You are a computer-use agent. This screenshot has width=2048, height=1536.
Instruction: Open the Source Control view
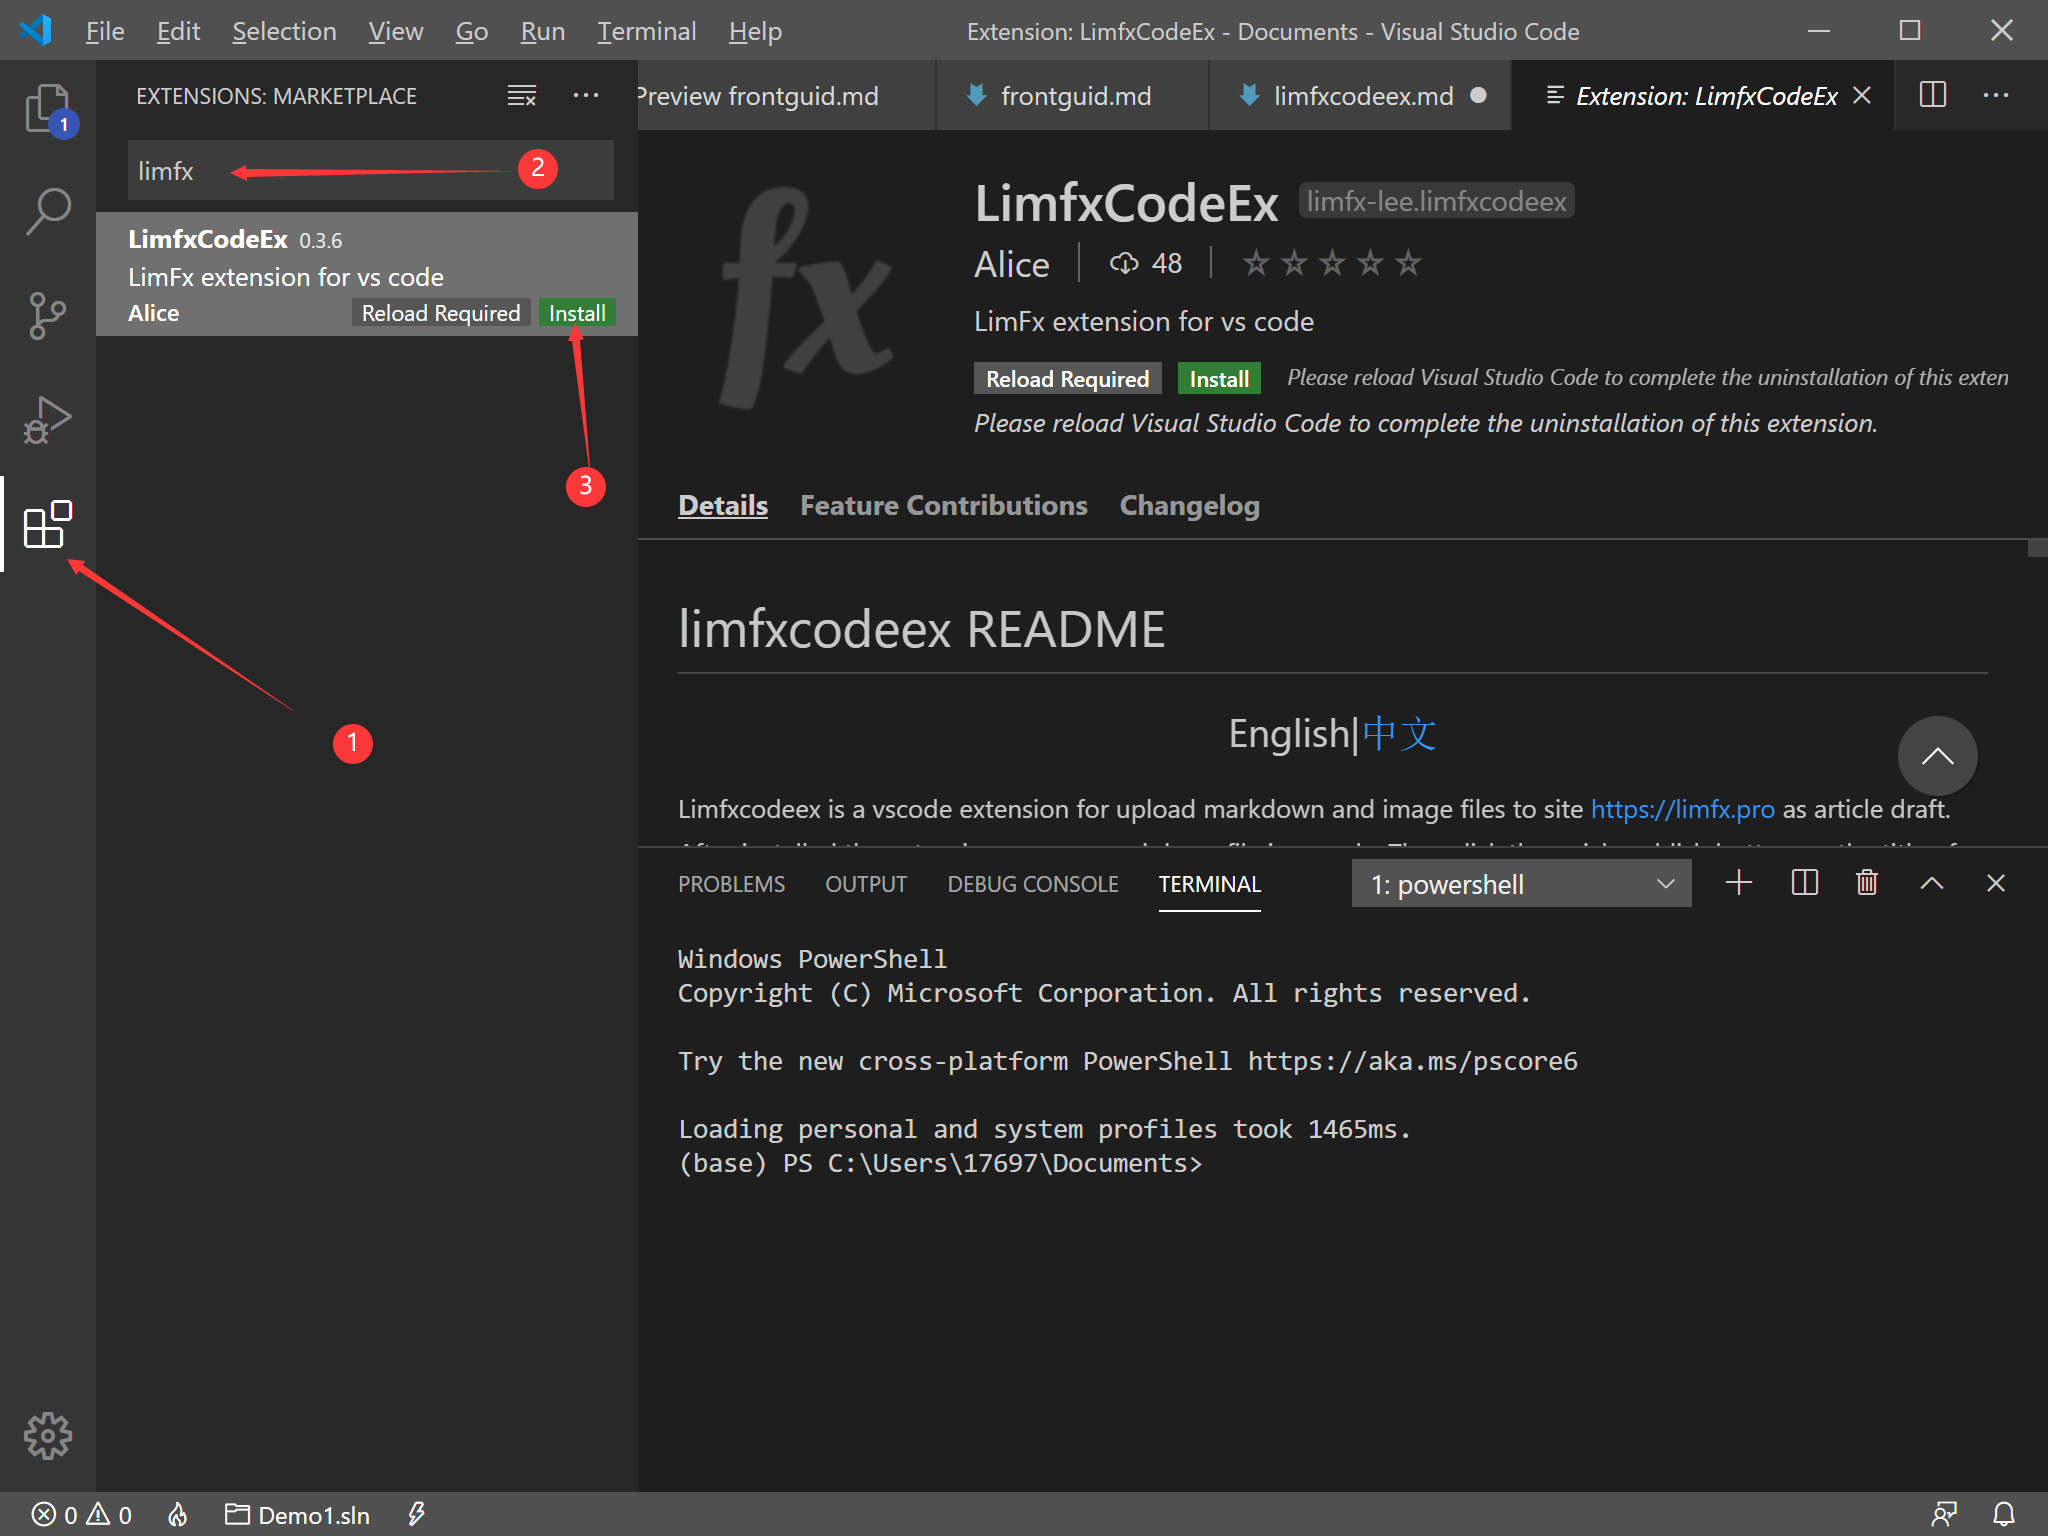click(x=47, y=316)
